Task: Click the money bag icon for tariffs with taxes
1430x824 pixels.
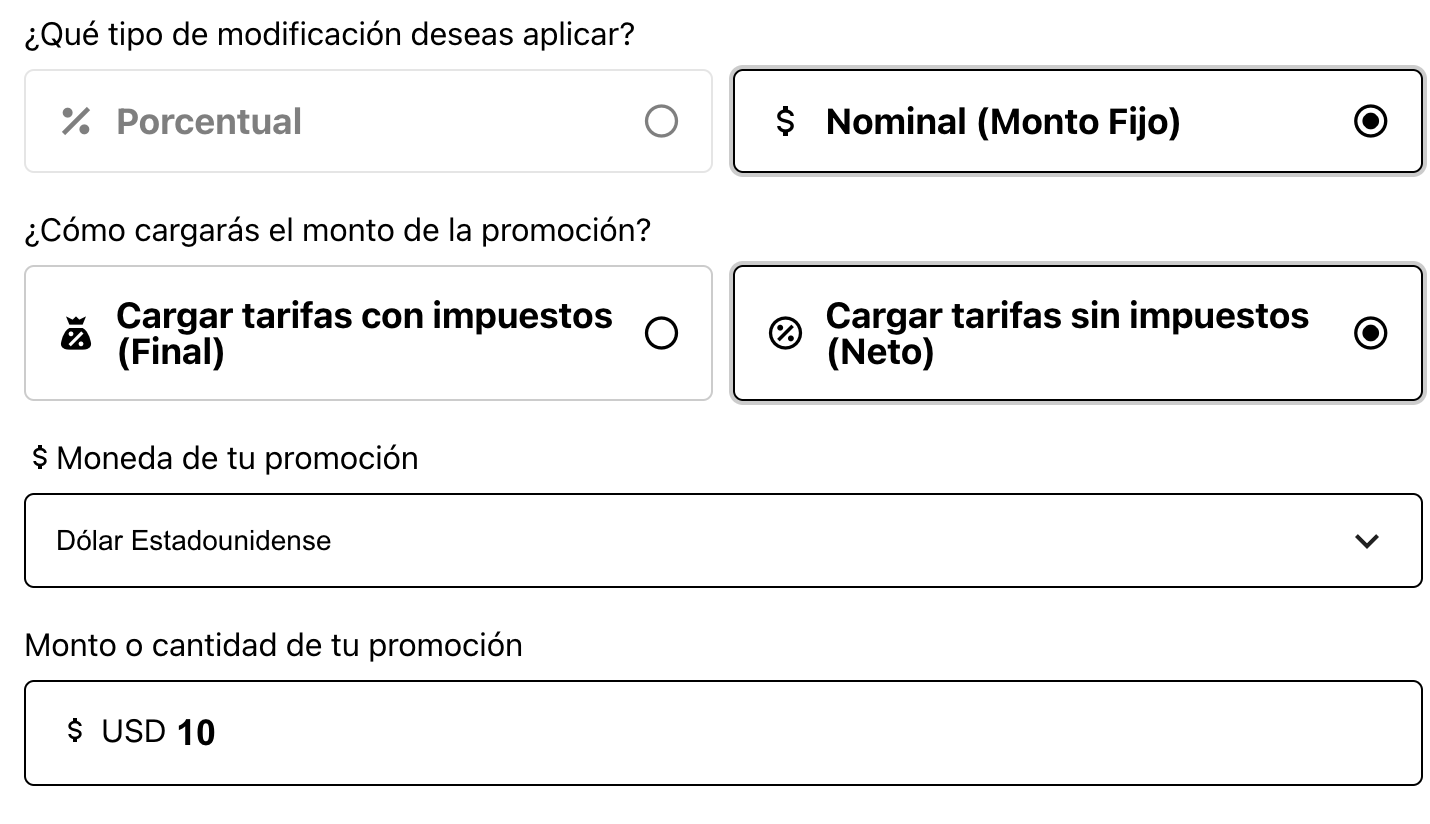Action: tap(78, 333)
